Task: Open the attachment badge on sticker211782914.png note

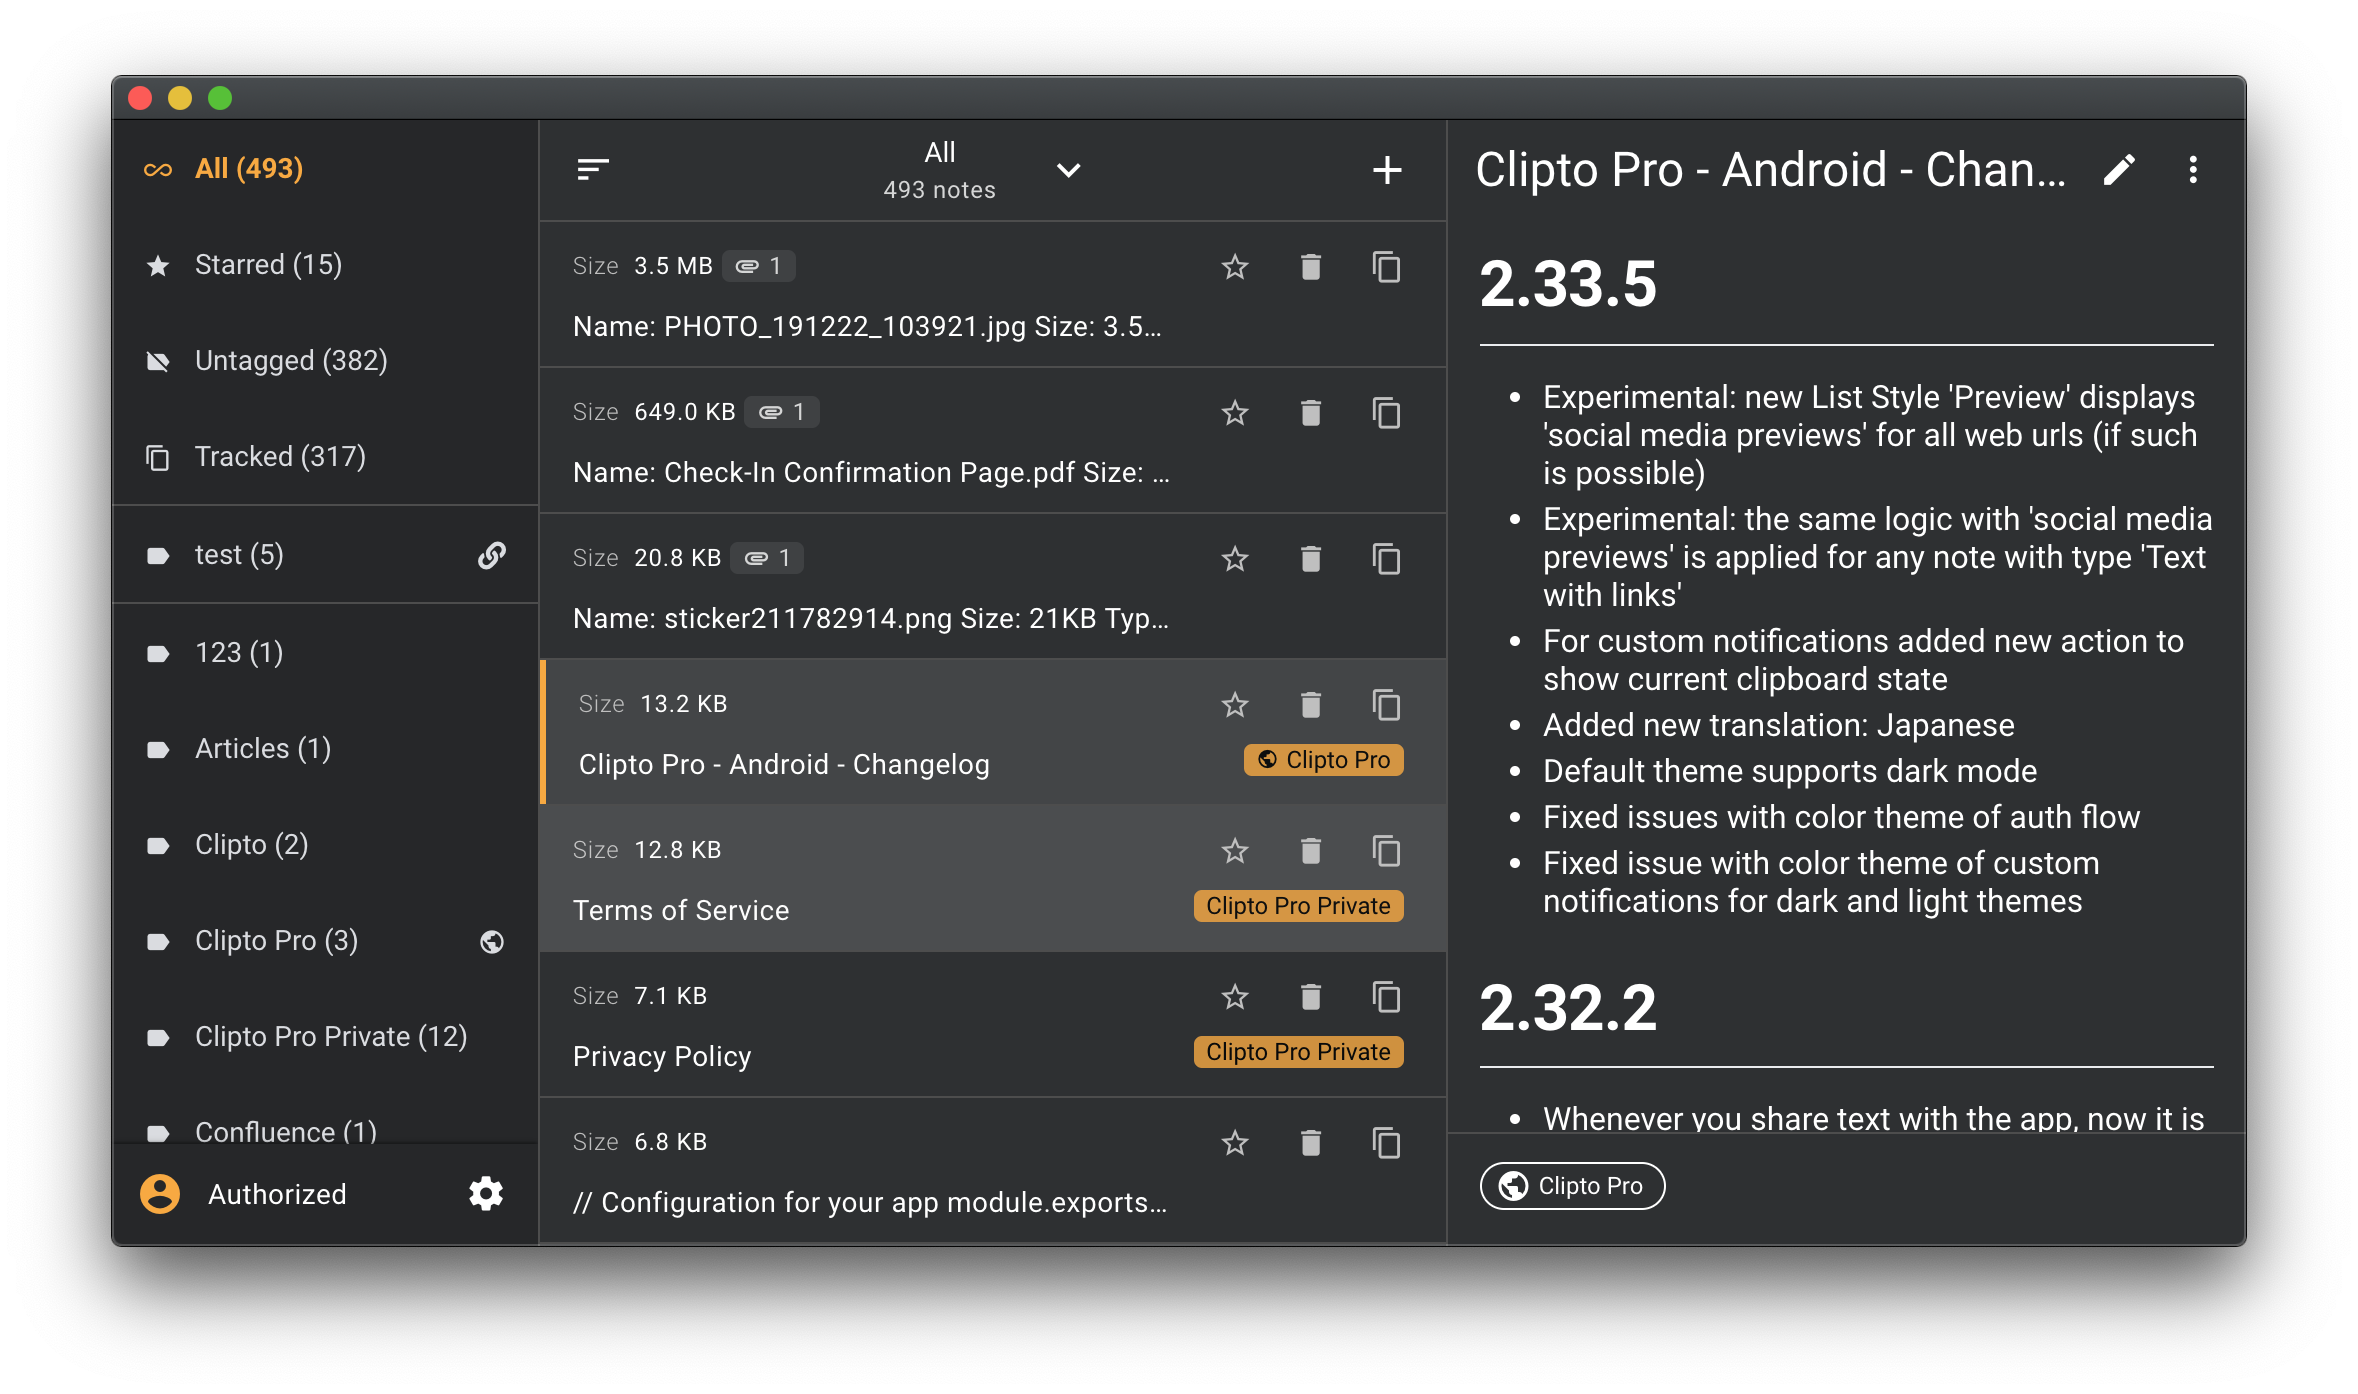Action: click(767, 558)
